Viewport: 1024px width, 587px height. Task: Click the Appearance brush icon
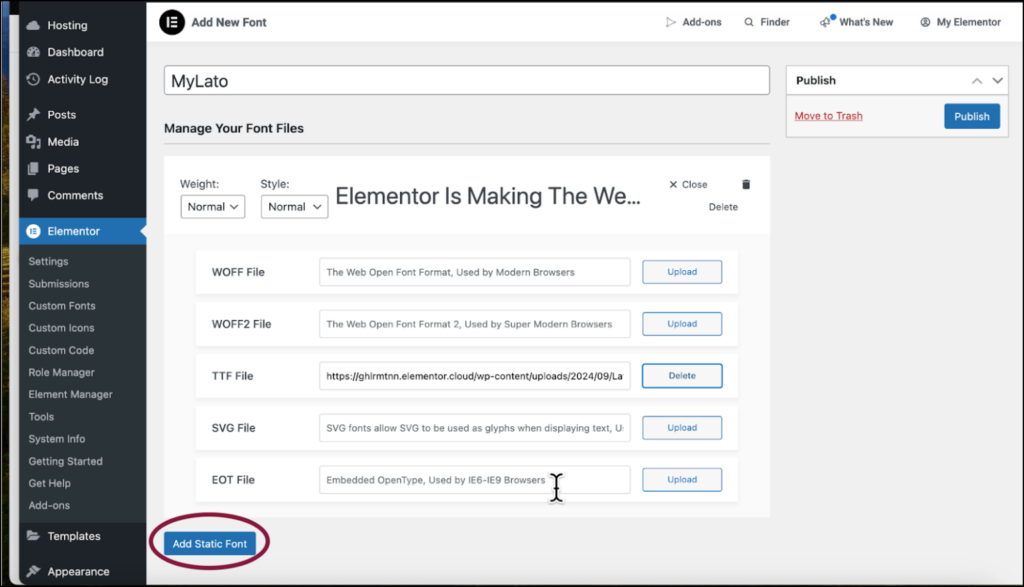[x=33, y=571]
